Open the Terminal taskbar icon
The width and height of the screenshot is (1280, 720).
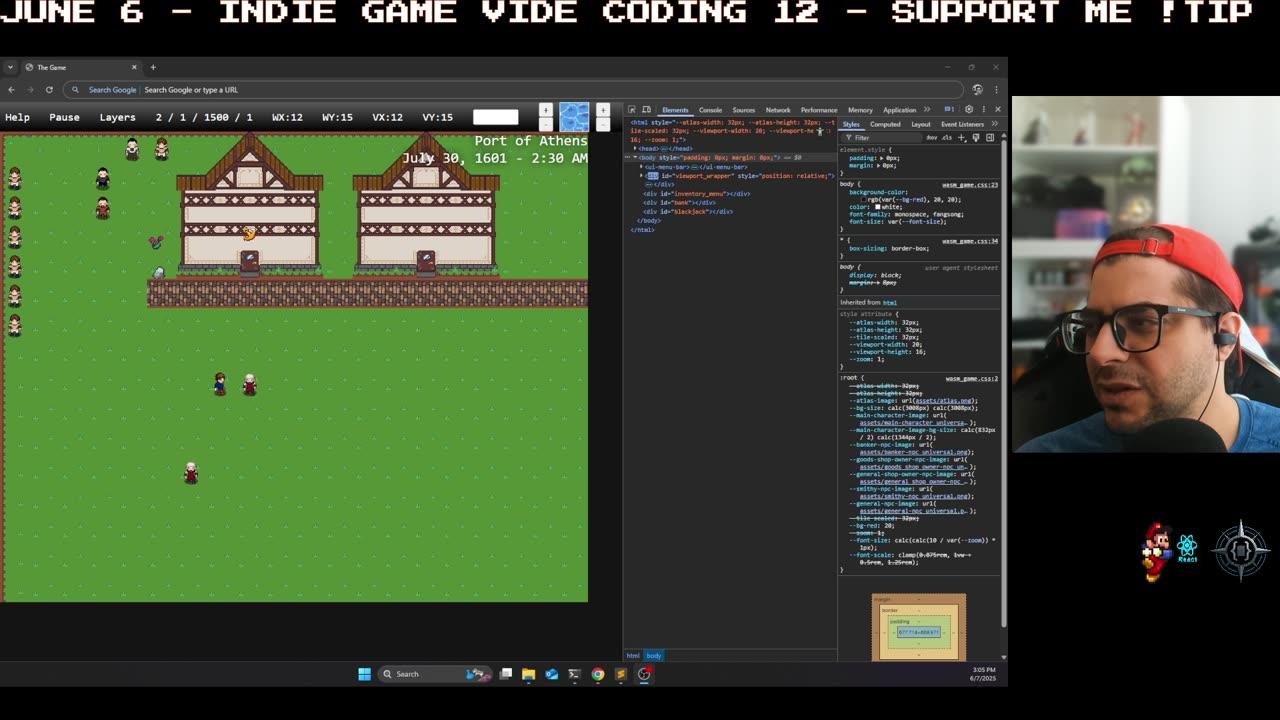tap(574, 674)
